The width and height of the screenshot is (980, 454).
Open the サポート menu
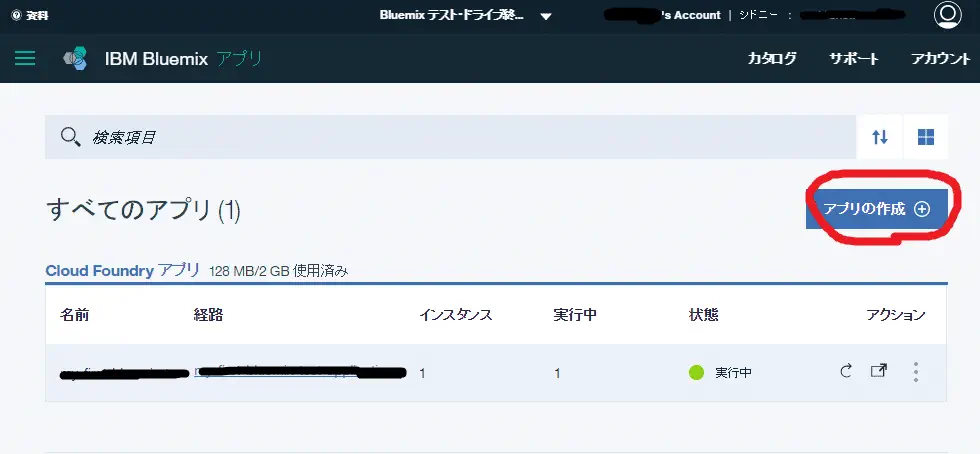854,58
